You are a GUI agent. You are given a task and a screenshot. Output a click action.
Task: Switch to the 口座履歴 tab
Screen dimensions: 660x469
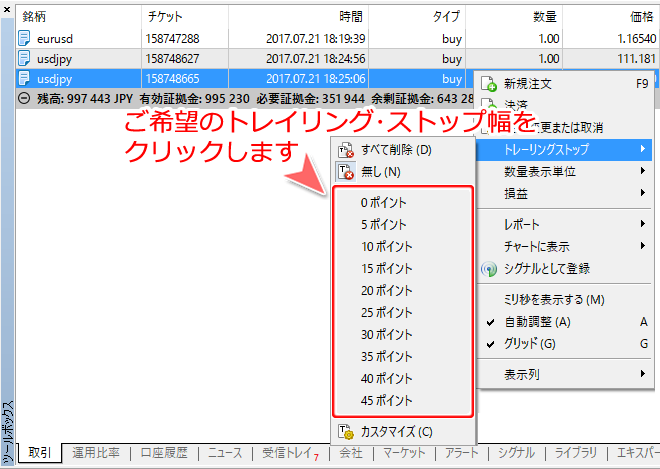click(164, 453)
